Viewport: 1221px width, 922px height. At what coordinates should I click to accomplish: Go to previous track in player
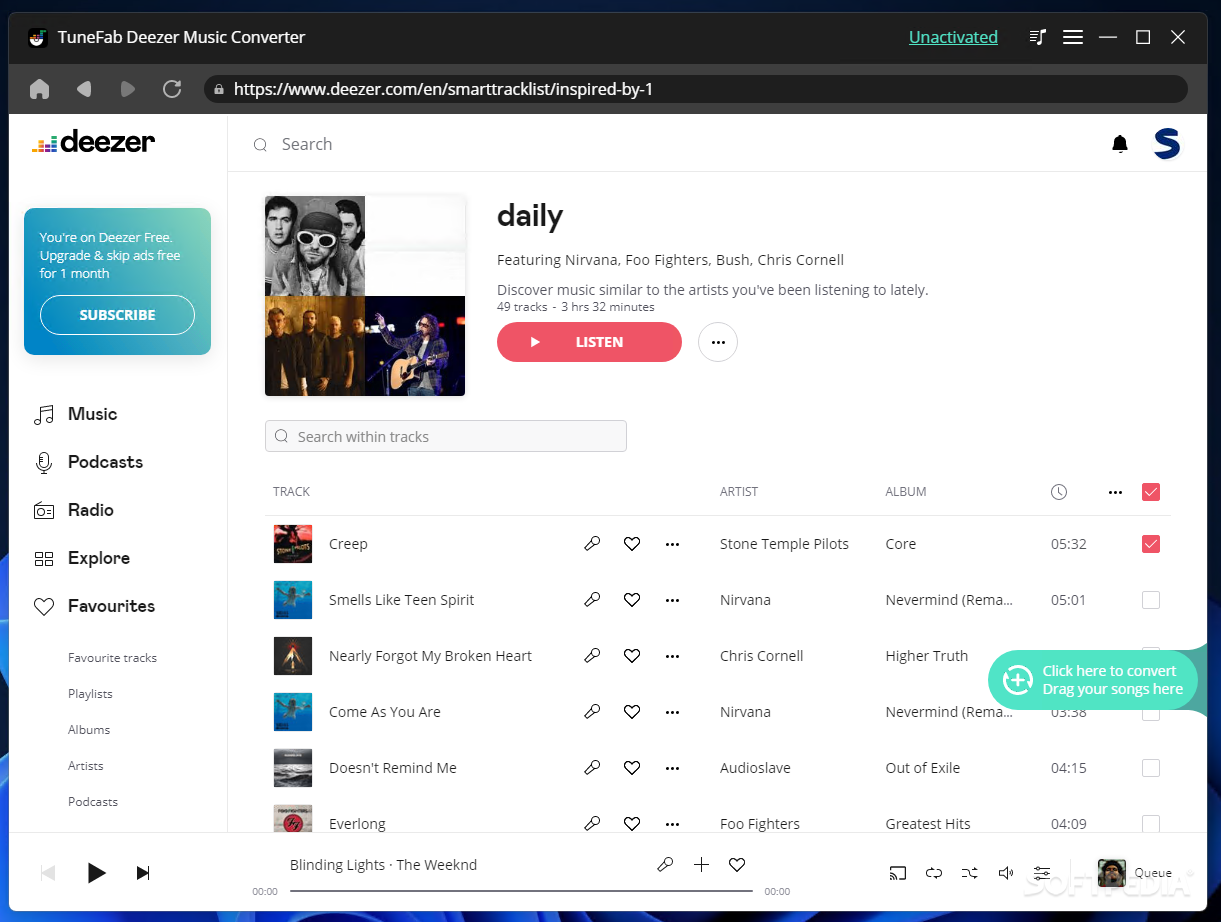pyautogui.click(x=48, y=873)
